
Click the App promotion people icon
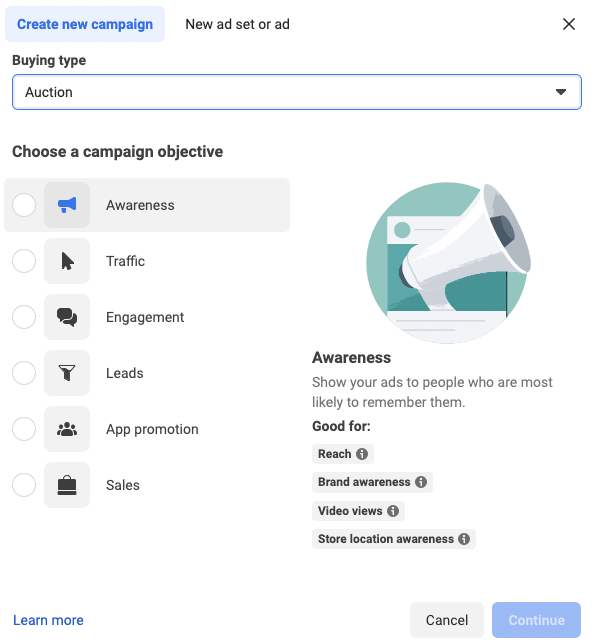point(67,429)
